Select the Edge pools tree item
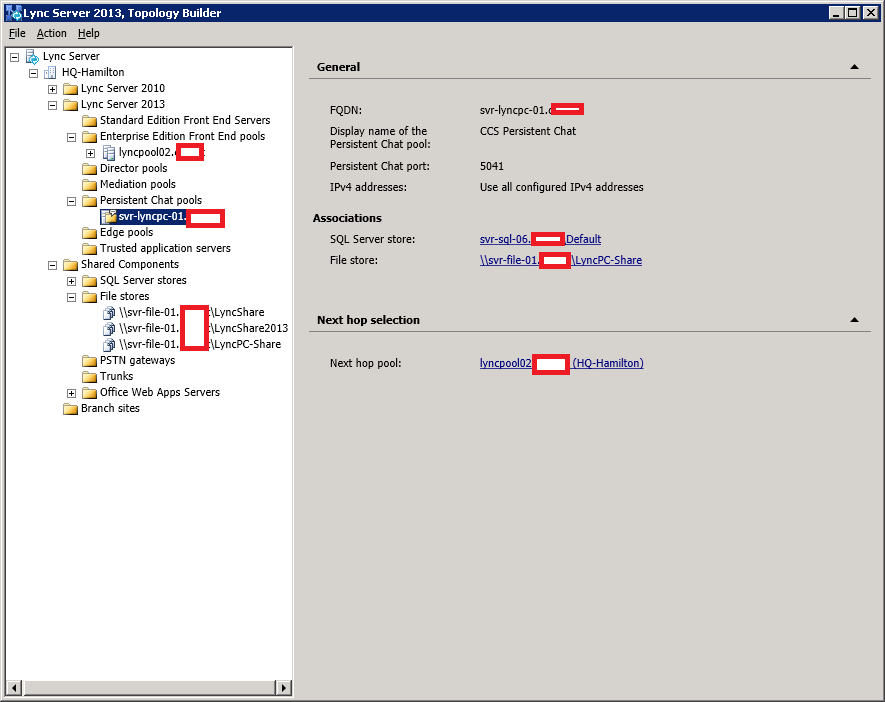Screen dimensions: 885x702 126,232
